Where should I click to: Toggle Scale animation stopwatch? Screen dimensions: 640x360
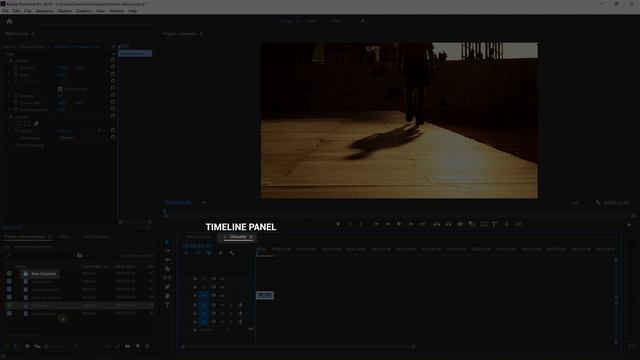pos(16,75)
